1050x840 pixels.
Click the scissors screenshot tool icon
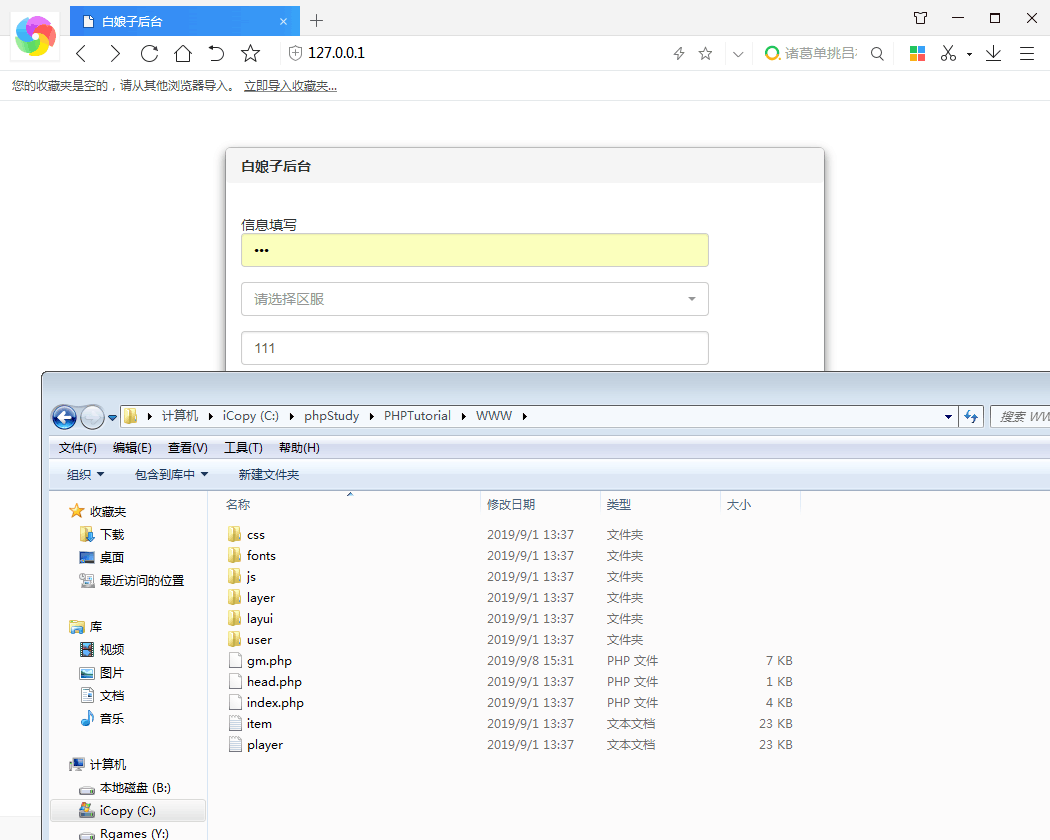[949, 53]
